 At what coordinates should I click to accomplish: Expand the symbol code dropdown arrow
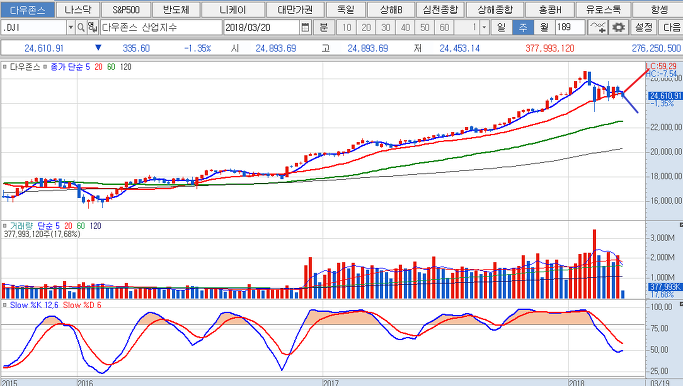(x=71, y=27)
